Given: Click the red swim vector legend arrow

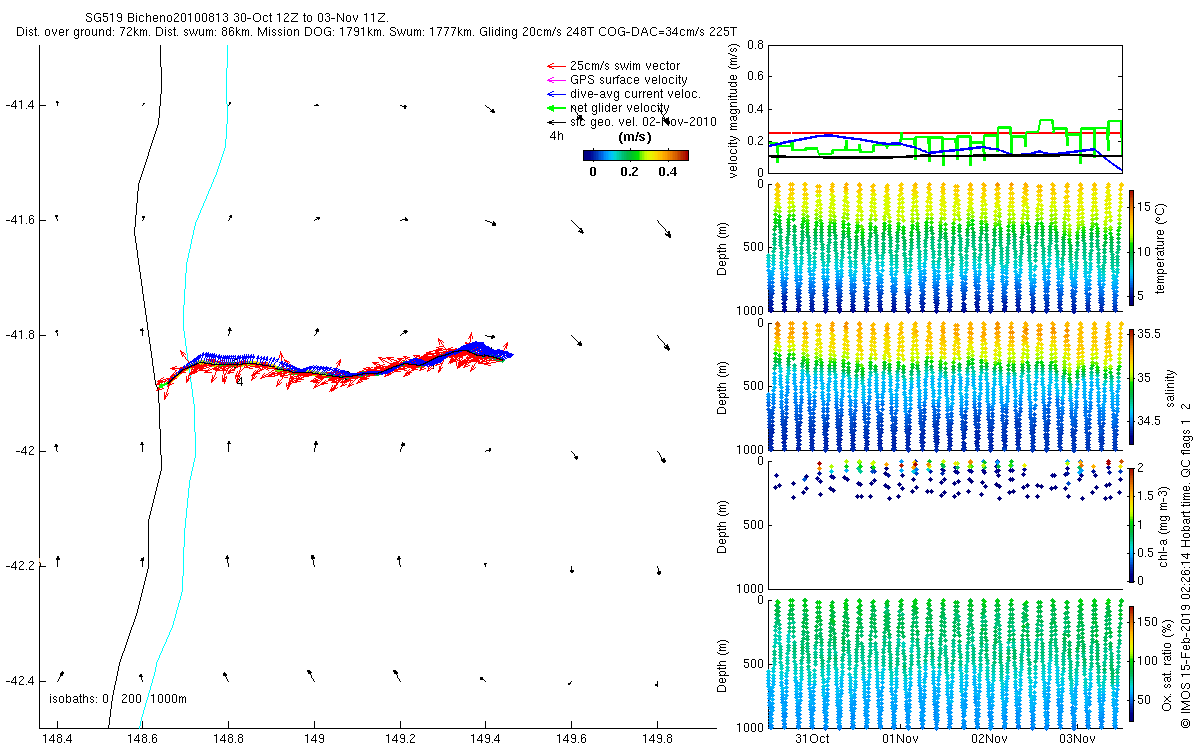Looking at the screenshot, I should coord(555,65).
